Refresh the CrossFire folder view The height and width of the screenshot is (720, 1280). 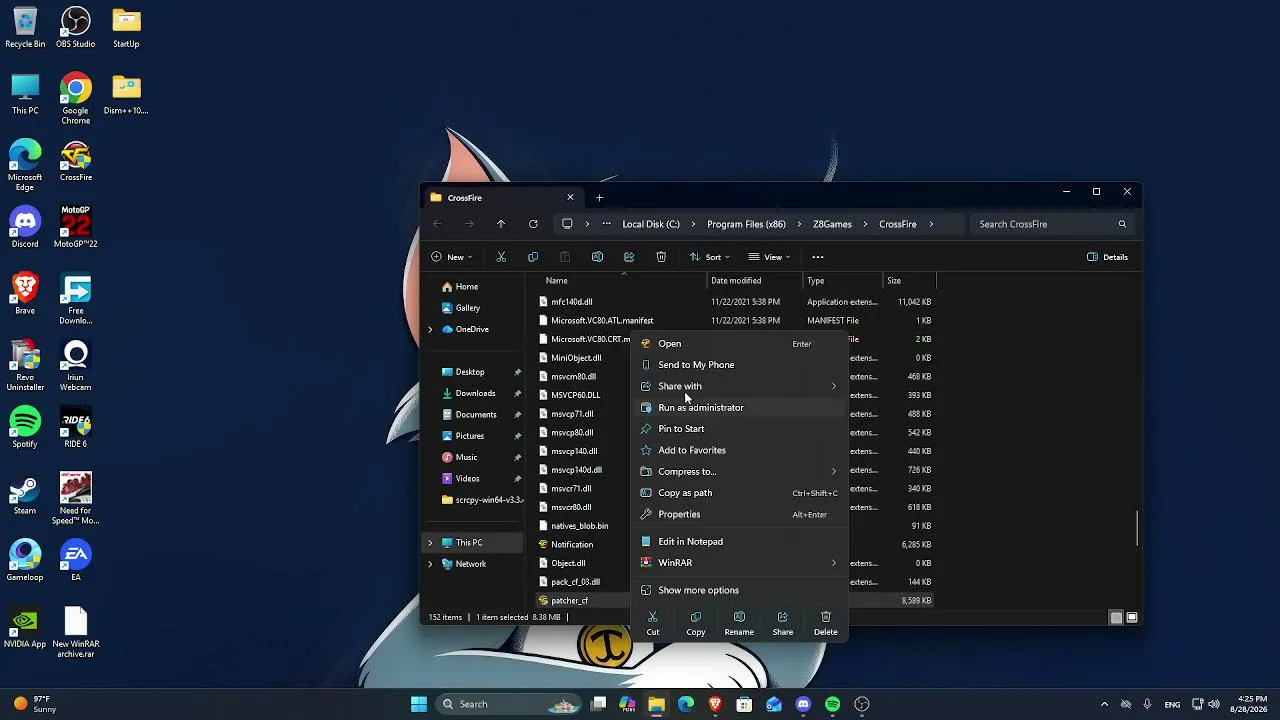(x=533, y=224)
